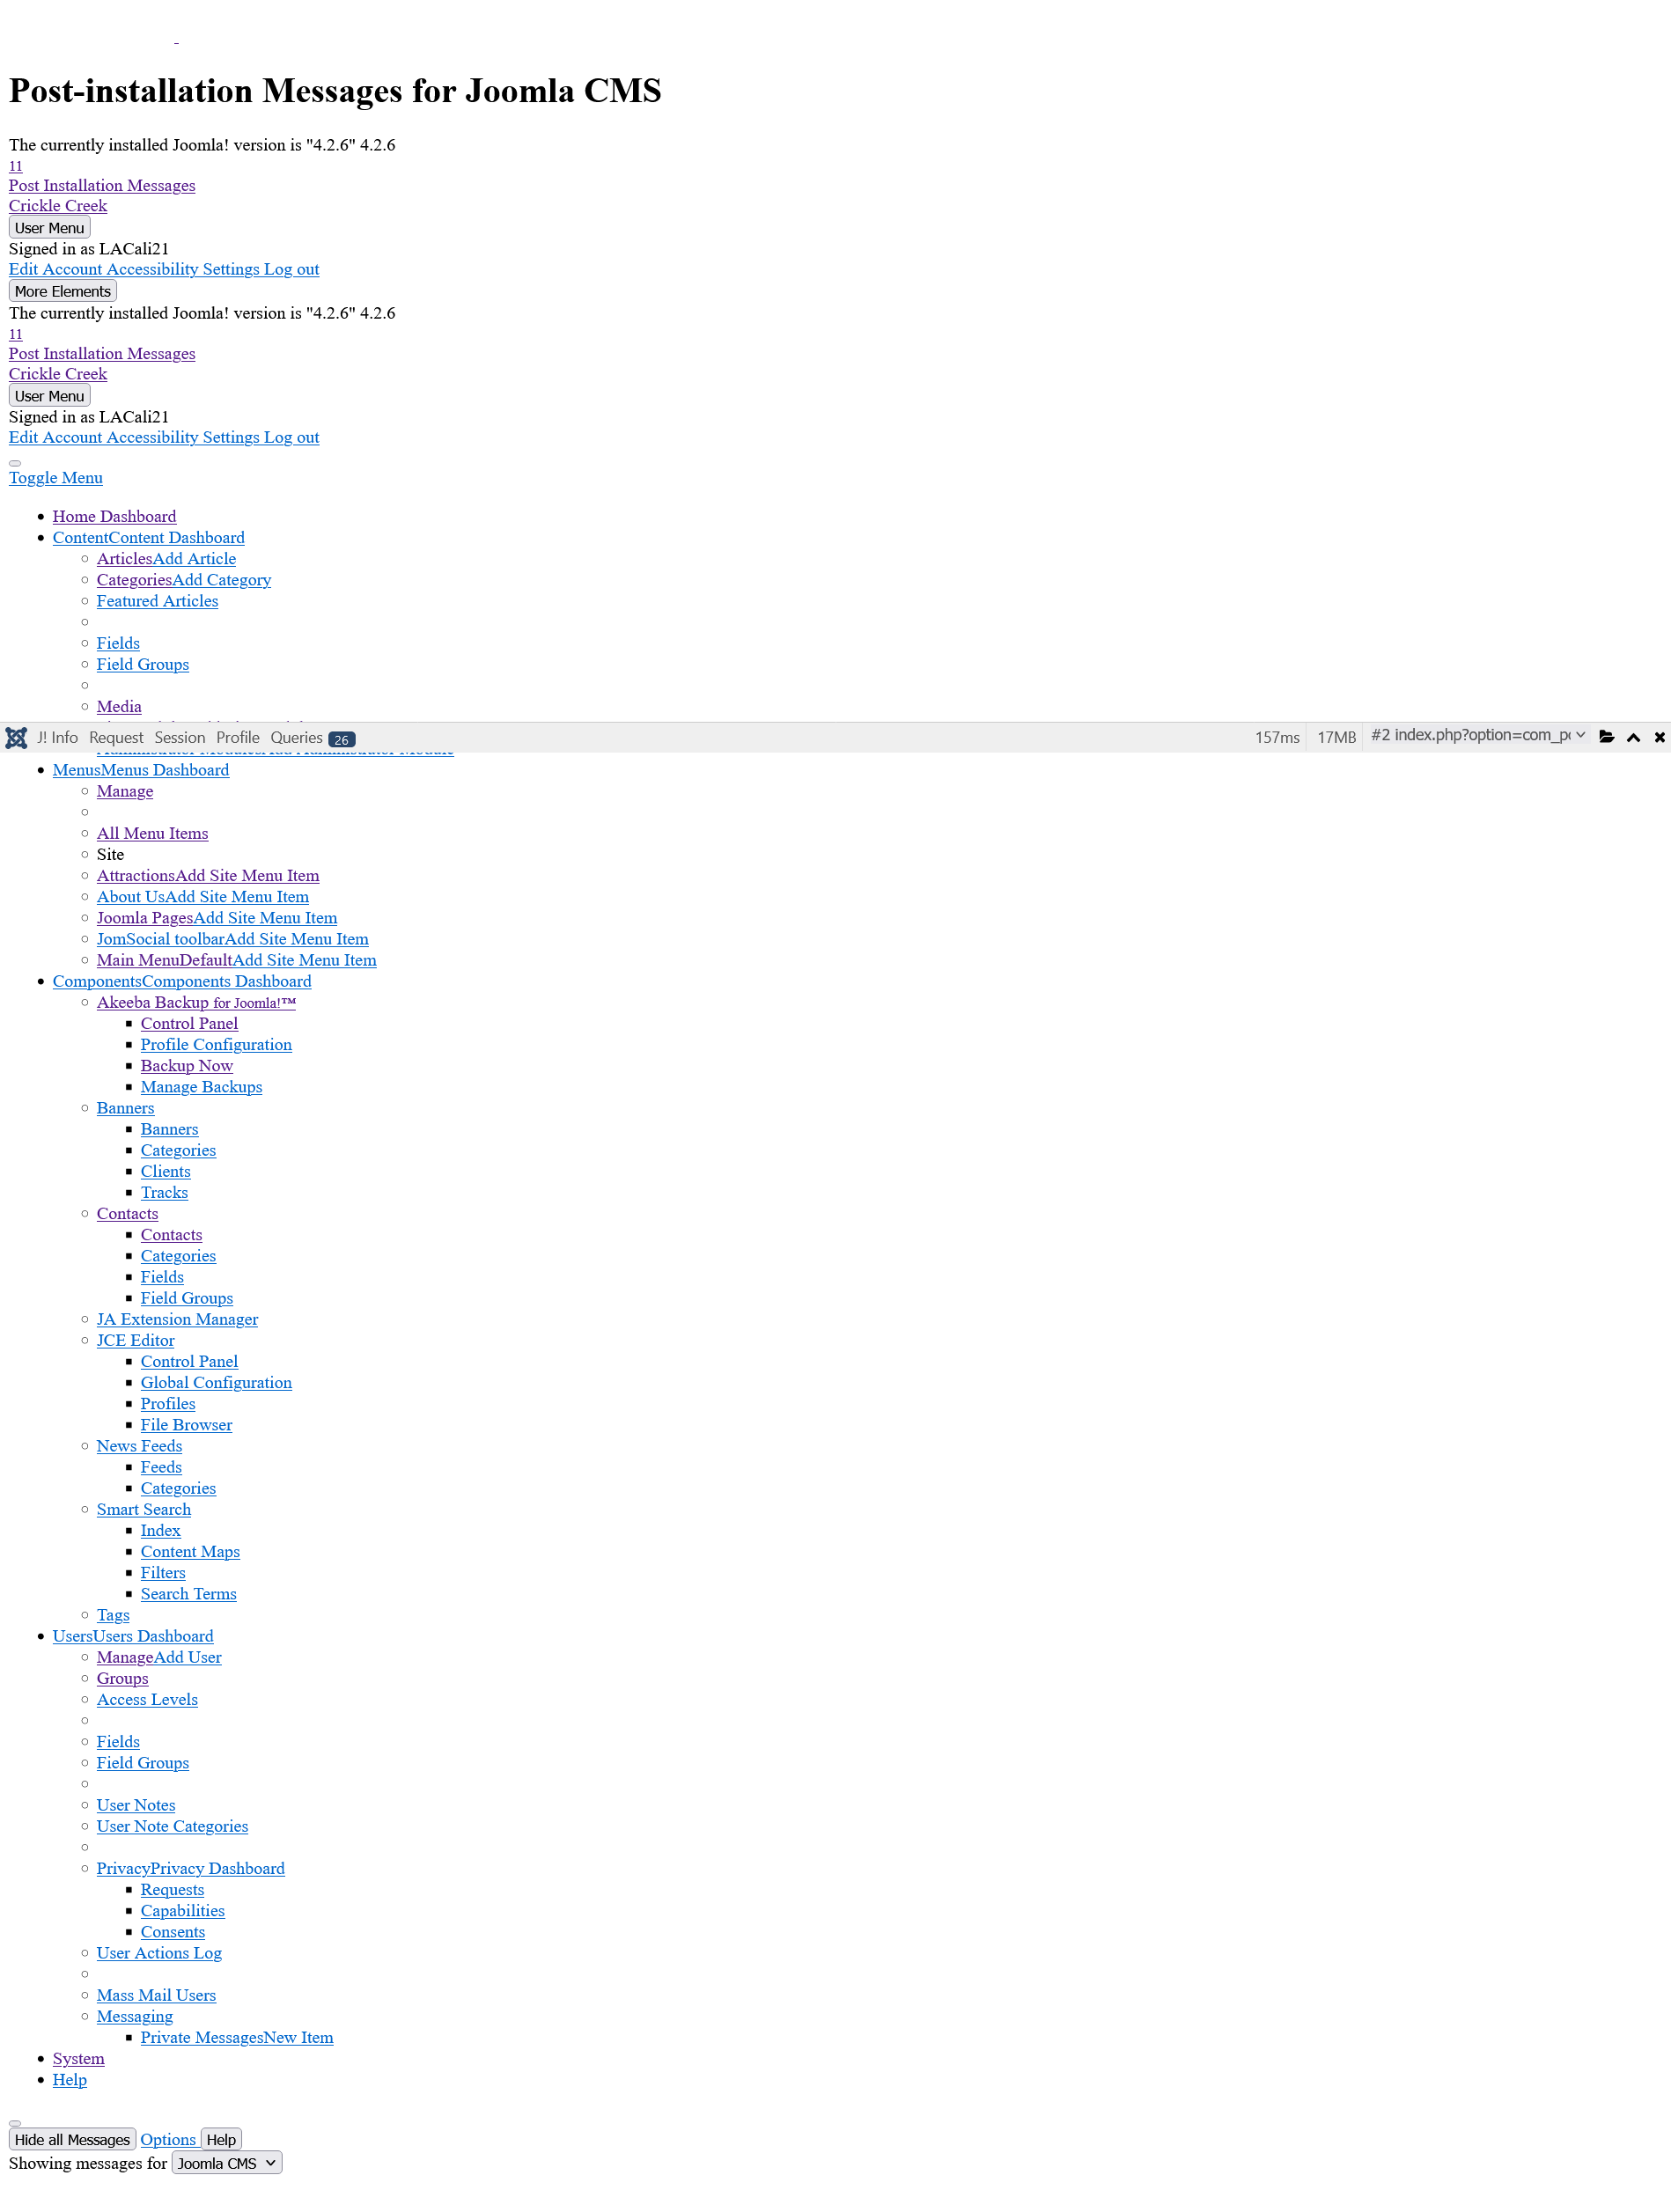This screenshot has height=2212, width=1671.
Task: Open JCE Global Configuration
Action: pos(216,1383)
